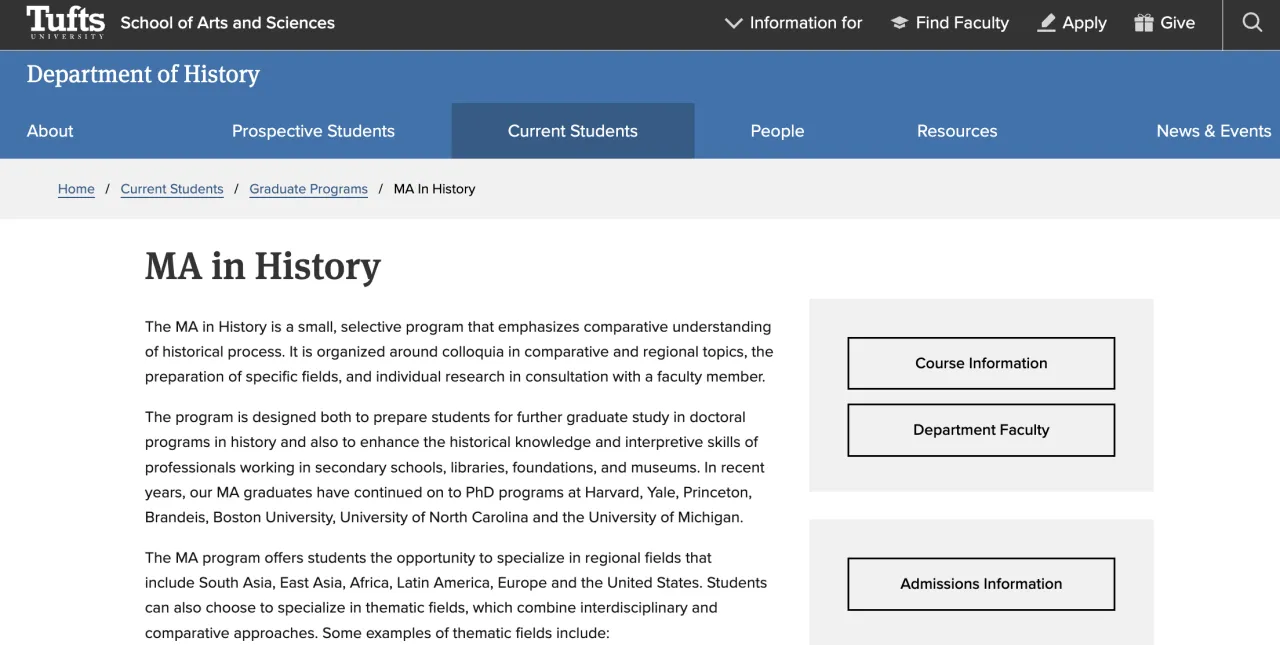Click the Tufts University logo
This screenshot has width=1280, height=645.
(65, 22)
